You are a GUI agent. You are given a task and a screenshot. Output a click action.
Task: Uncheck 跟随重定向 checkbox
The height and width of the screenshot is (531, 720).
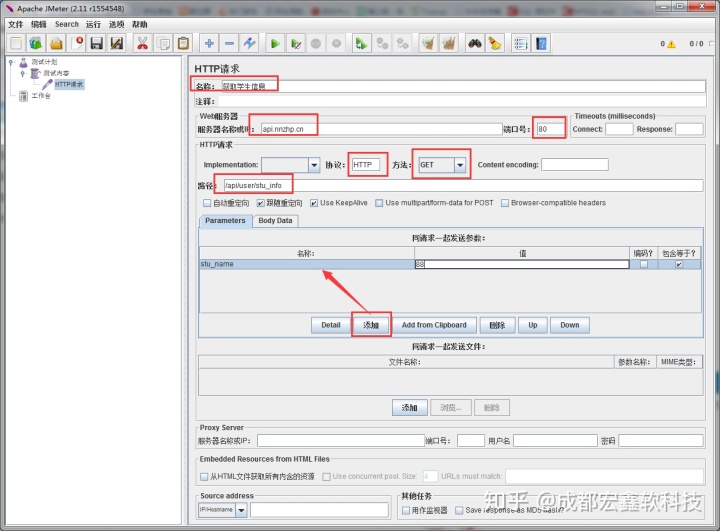(x=260, y=203)
